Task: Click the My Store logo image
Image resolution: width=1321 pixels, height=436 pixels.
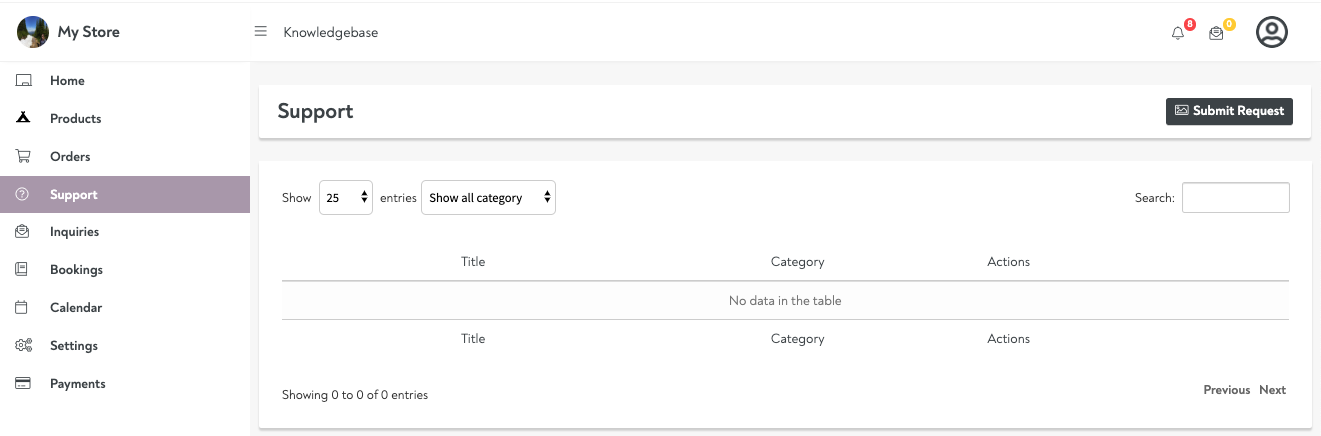Action: pyautogui.click(x=33, y=32)
